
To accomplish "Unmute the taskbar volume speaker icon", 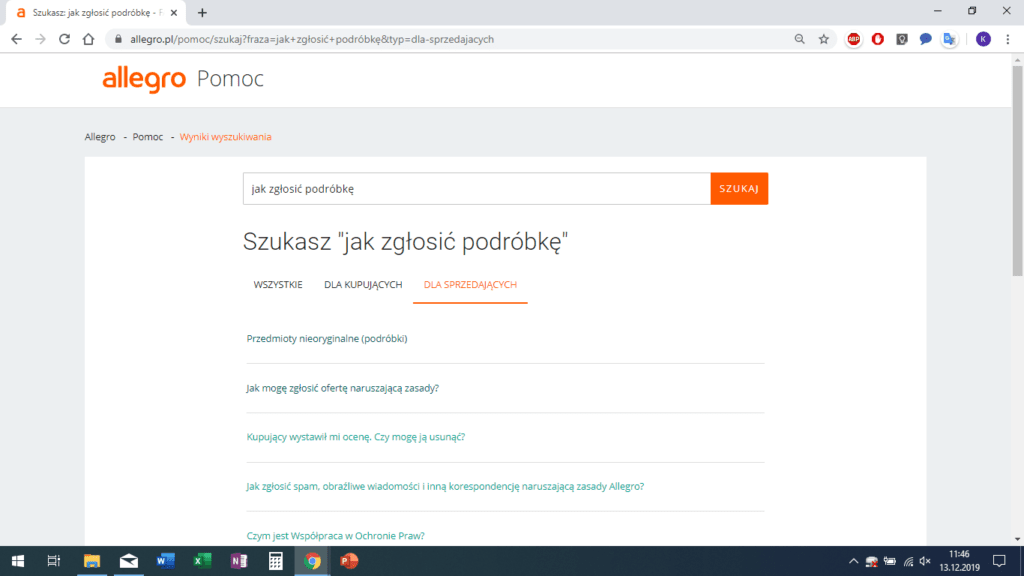I will [925, 561].
